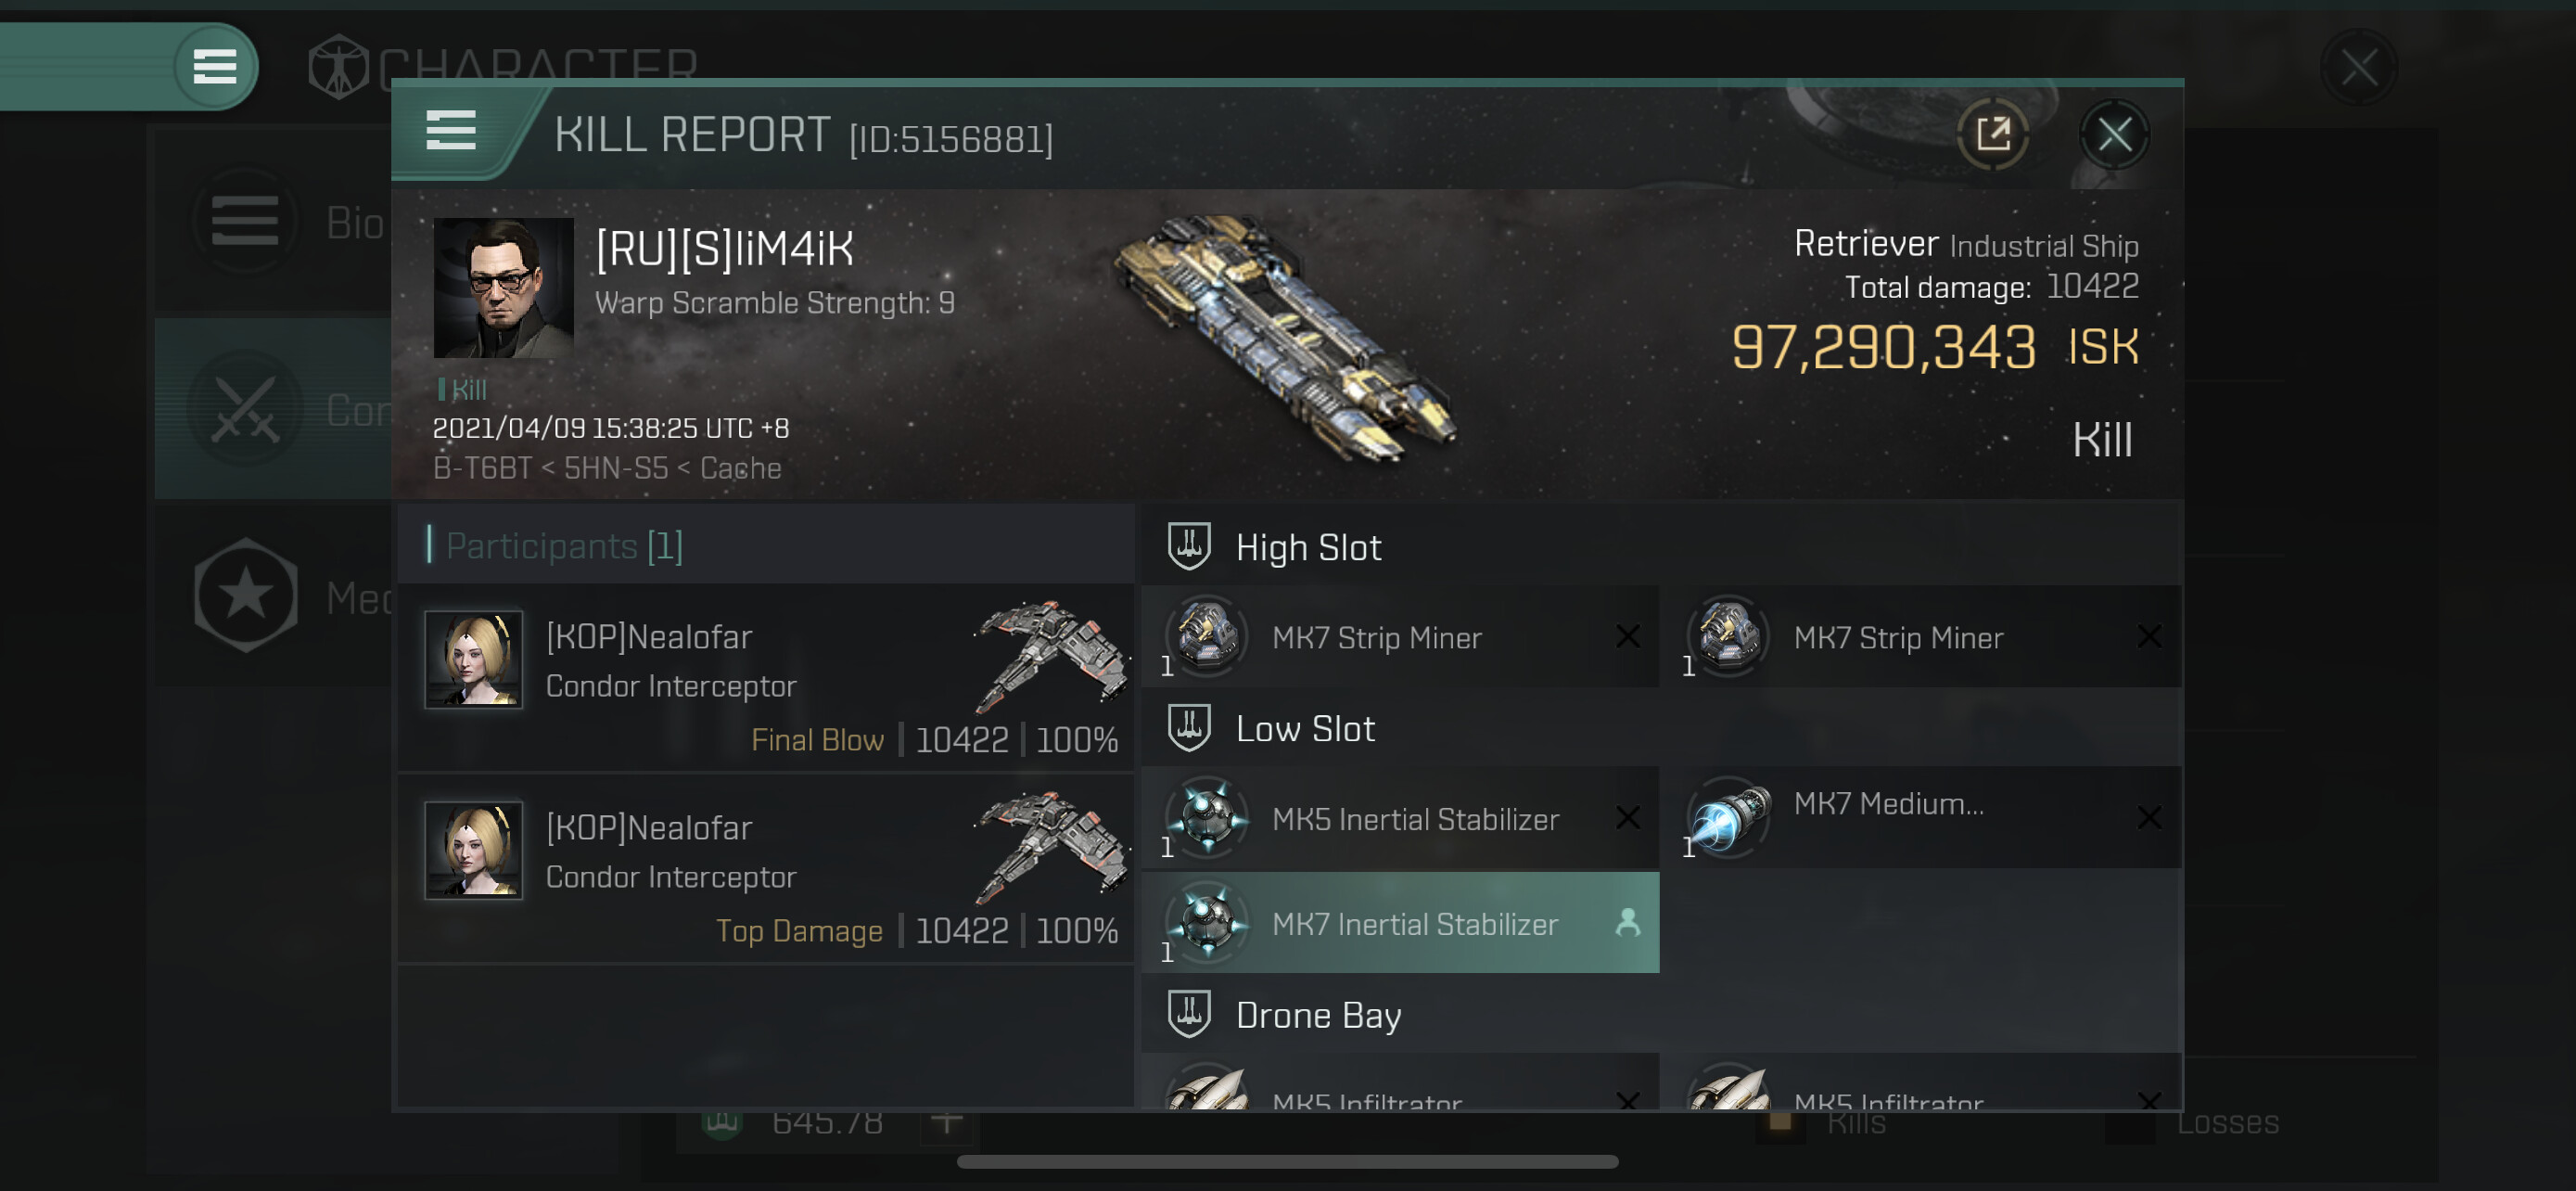Open the Kill Report hamburger menu
This screenshot has height=1191, width=2576.
450,131
